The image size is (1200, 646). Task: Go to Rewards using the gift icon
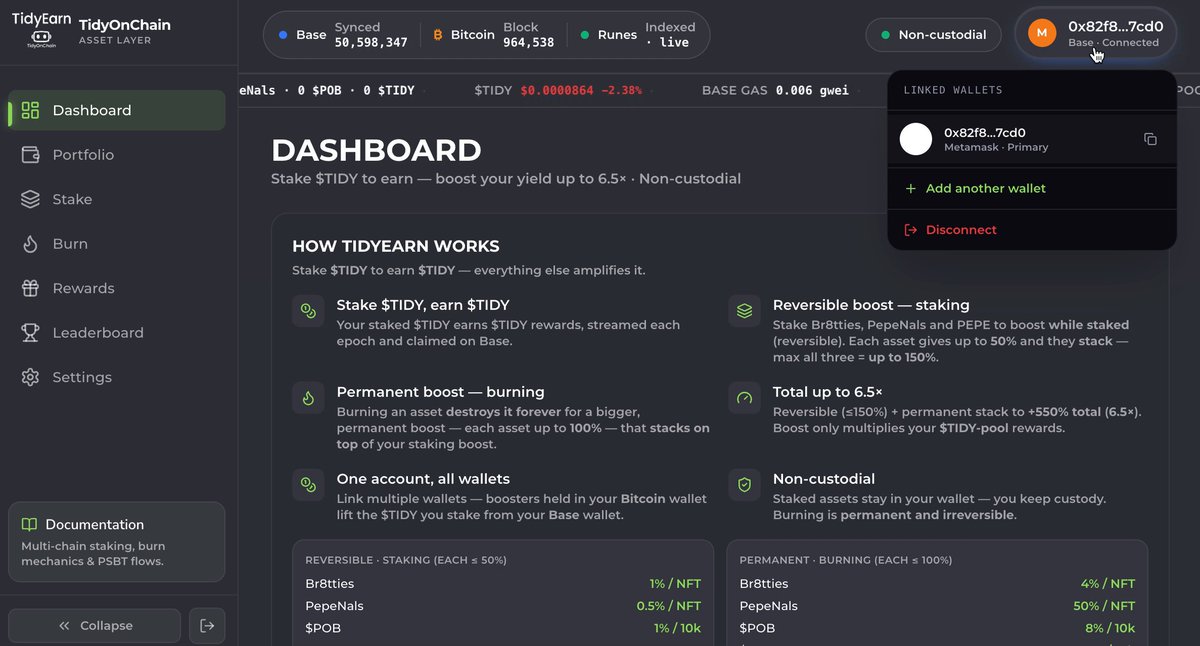[x=31, y=288]
